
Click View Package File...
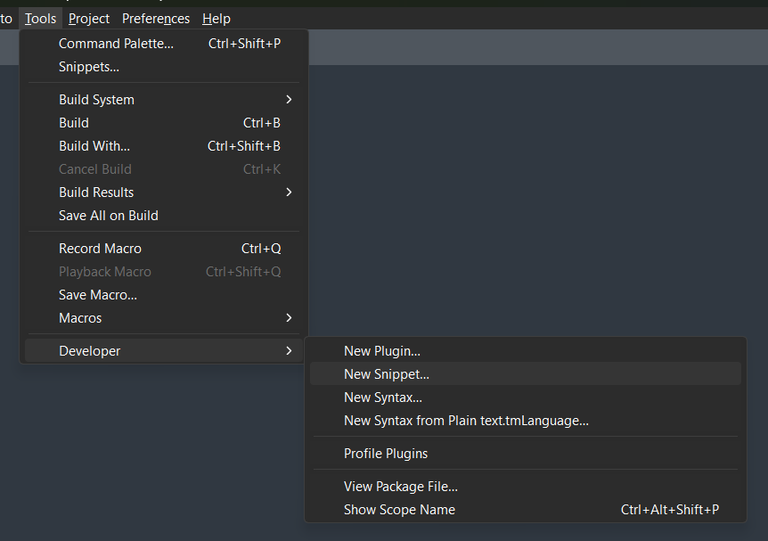tap(401, 486)
